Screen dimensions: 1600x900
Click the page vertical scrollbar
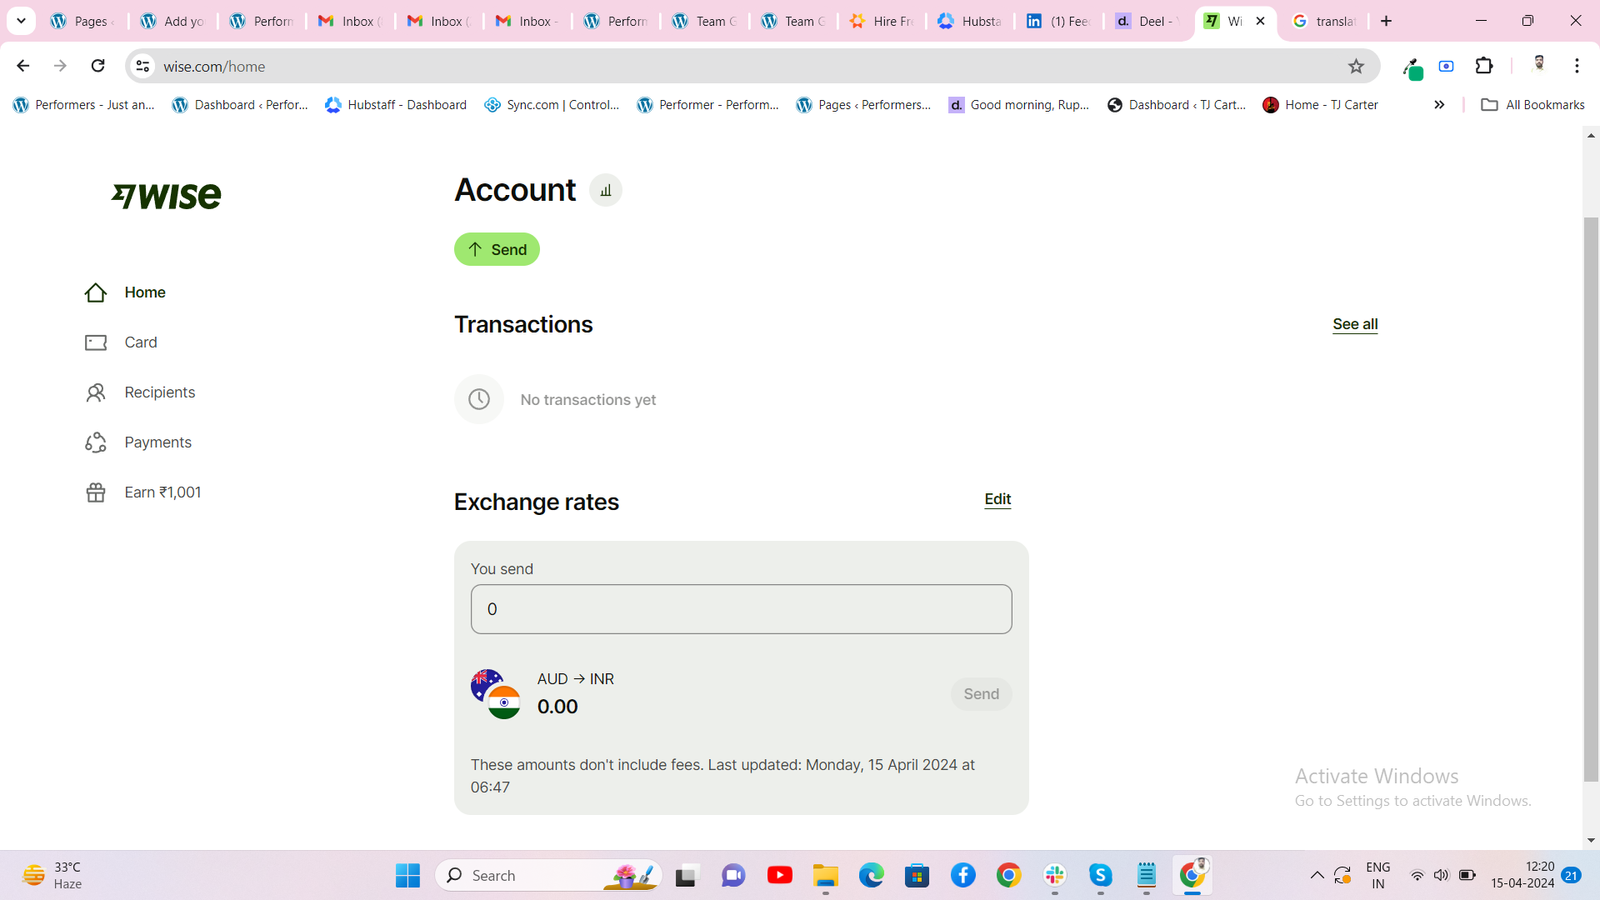tap(1590, 500)
